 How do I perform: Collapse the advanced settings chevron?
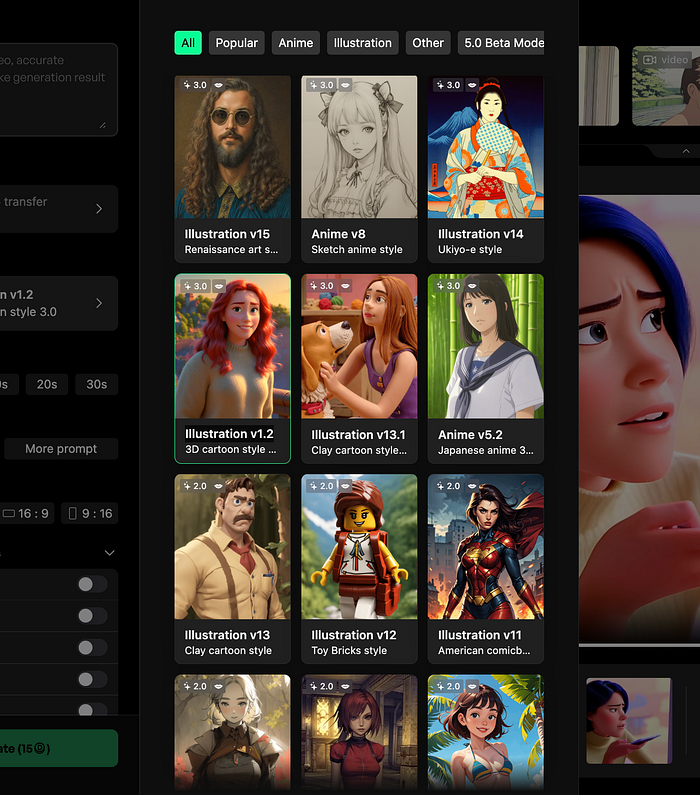pos(109,553)
